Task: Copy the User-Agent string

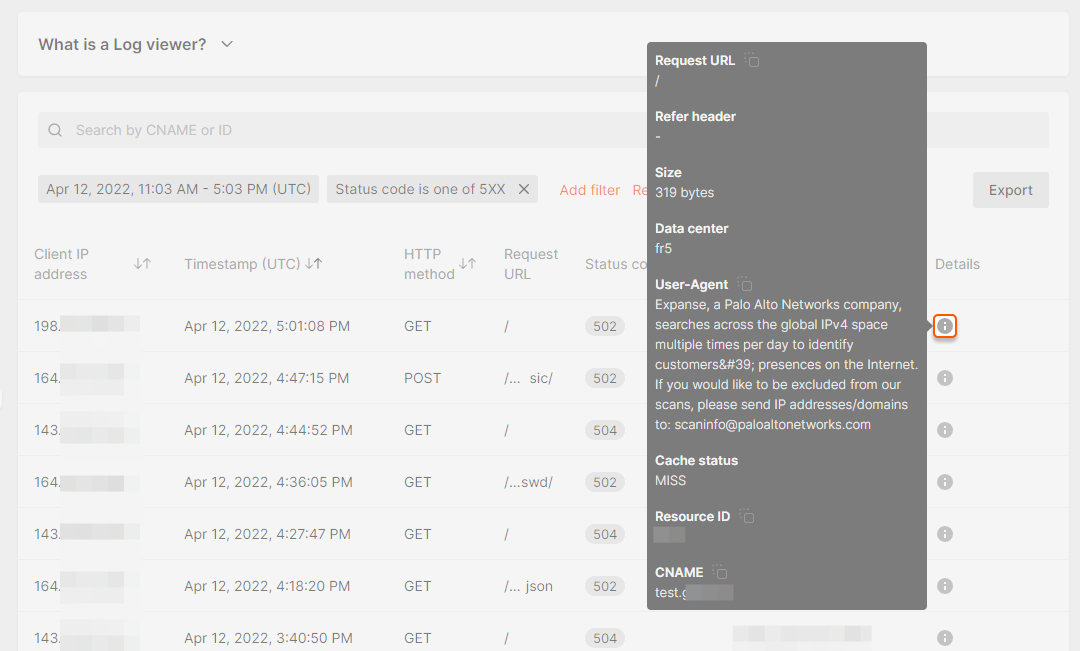Action: [x=745, y=285]
